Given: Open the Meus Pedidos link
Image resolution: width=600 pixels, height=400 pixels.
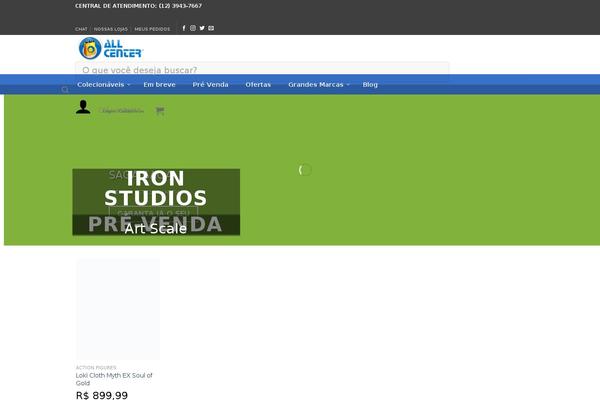Looking at the screenshot, I should point(152,29).
